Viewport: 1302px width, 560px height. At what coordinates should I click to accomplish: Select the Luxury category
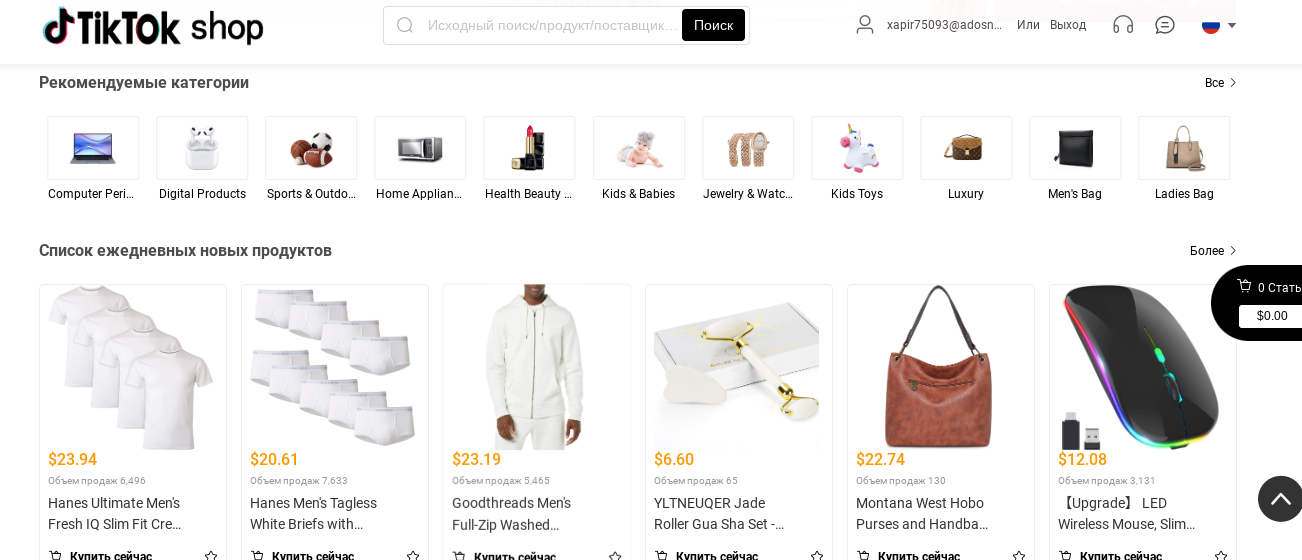[x=966, y=149]
